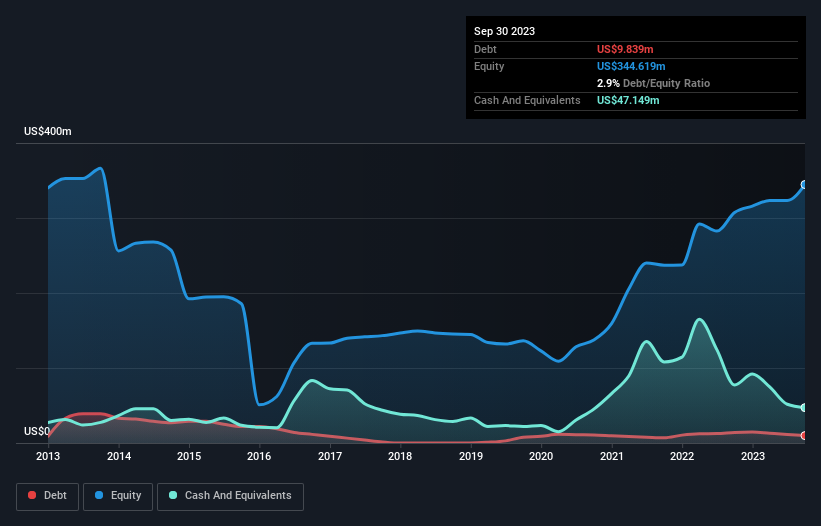Click the 2022 x-axis label
821x526 pixels.
click(682, 456)
